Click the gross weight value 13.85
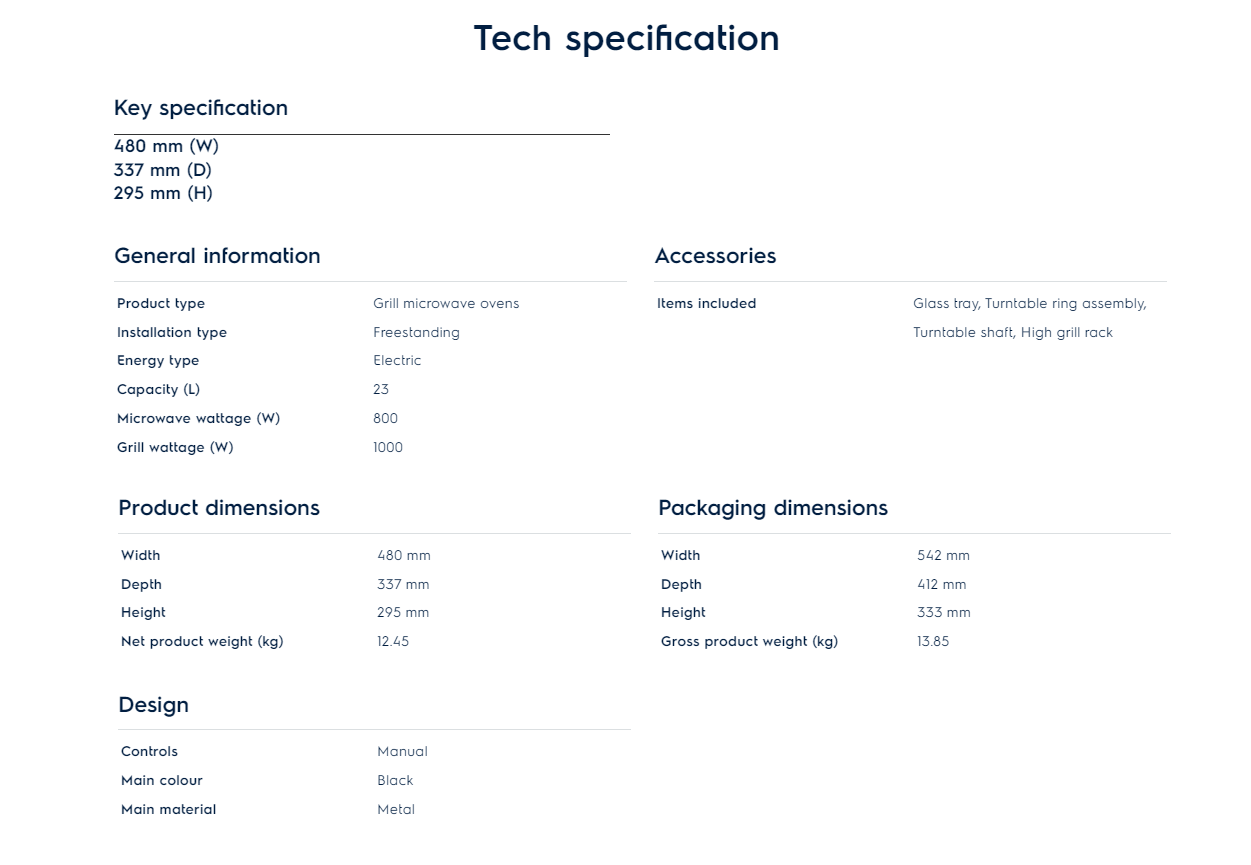The image size is (1251, 865). 933,642
